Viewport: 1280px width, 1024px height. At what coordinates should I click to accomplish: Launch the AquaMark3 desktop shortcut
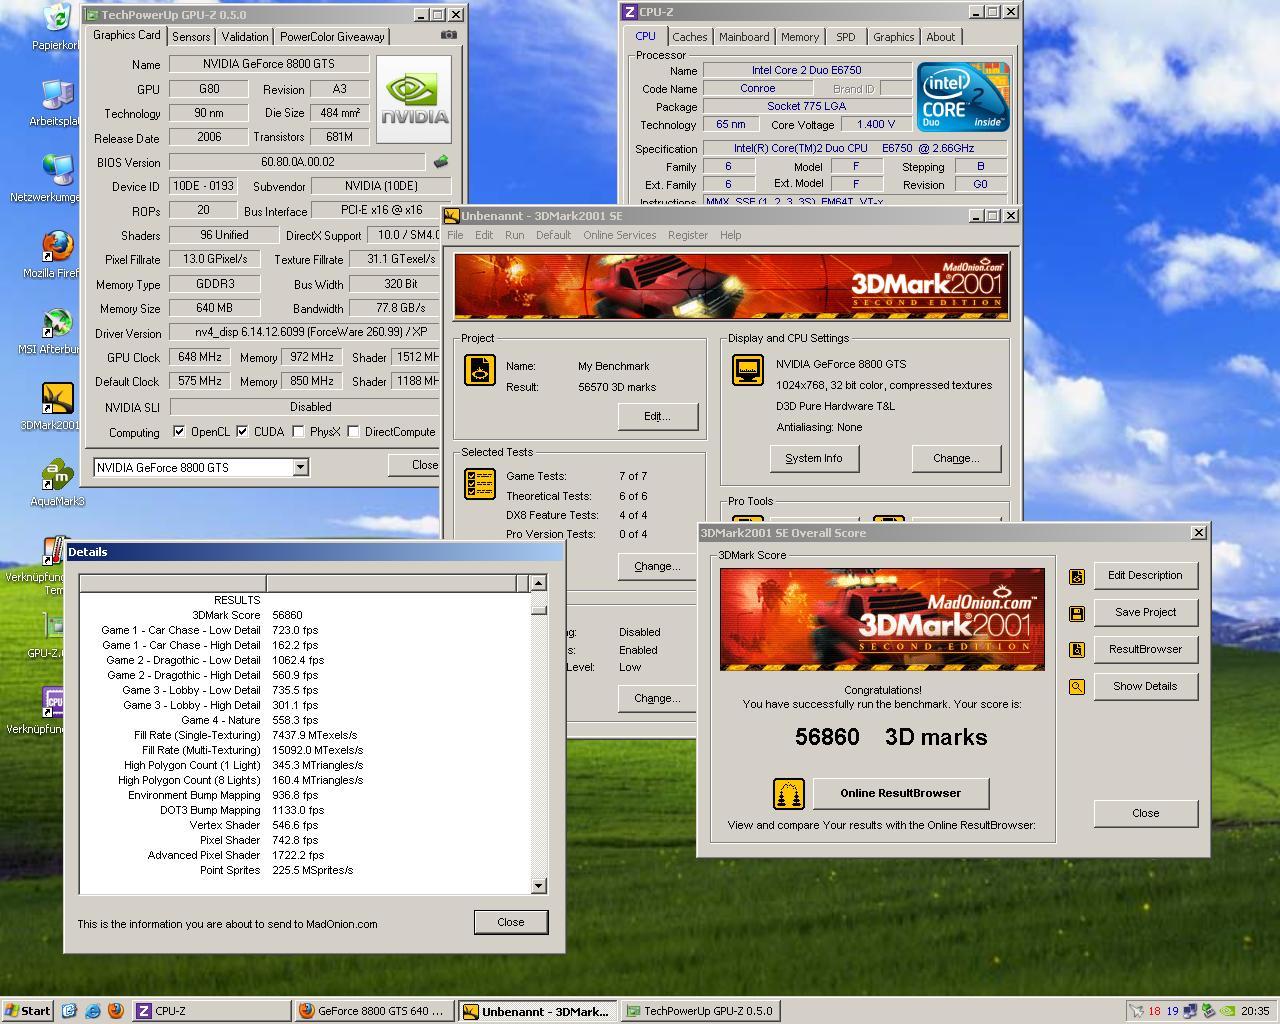[58, 475]
